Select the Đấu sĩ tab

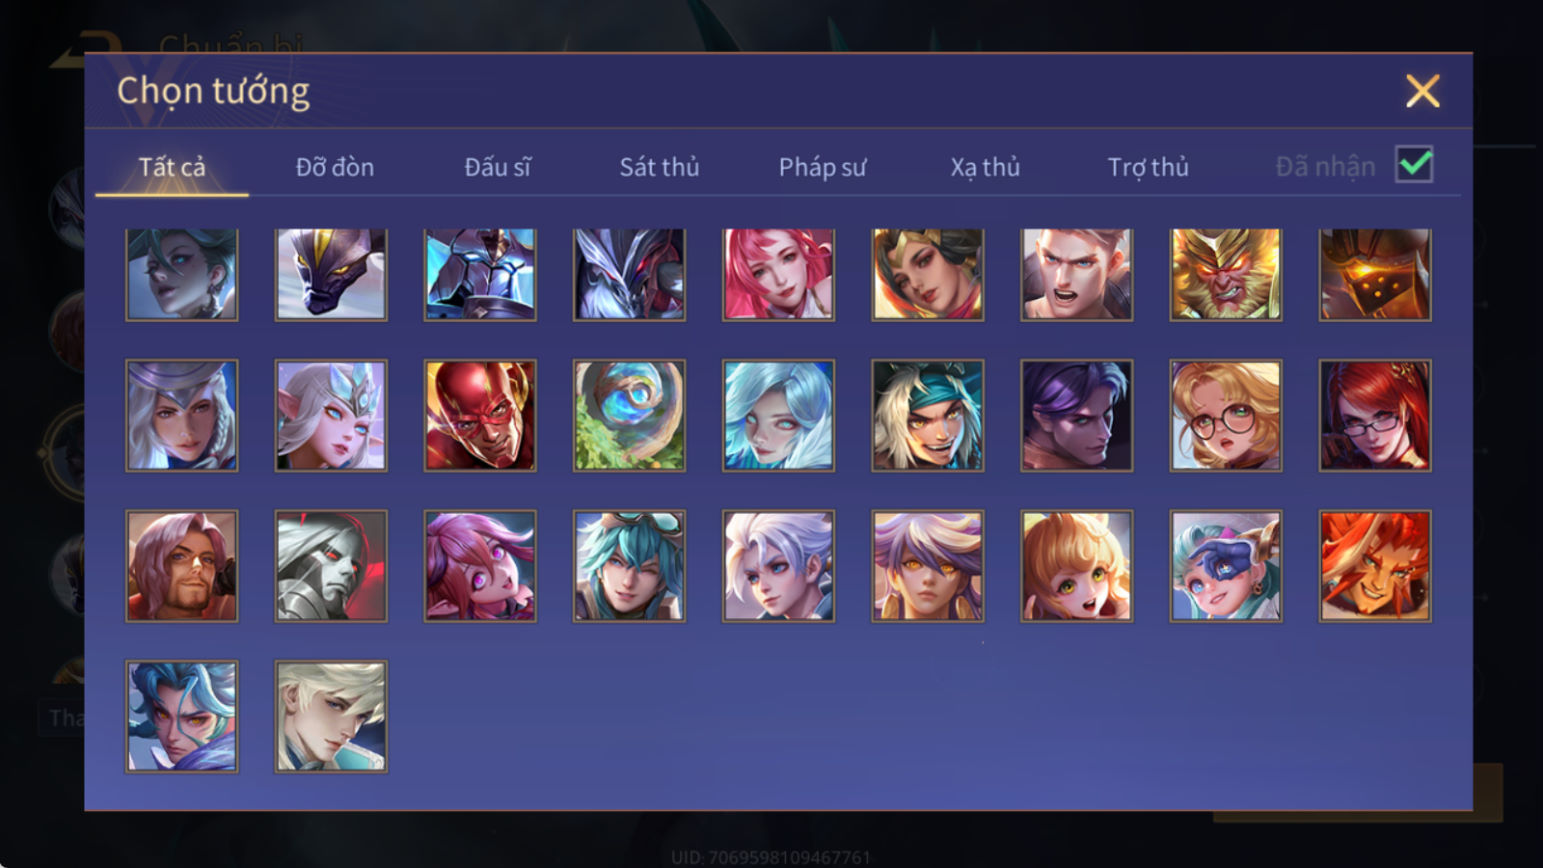click(x=497, y=167)
